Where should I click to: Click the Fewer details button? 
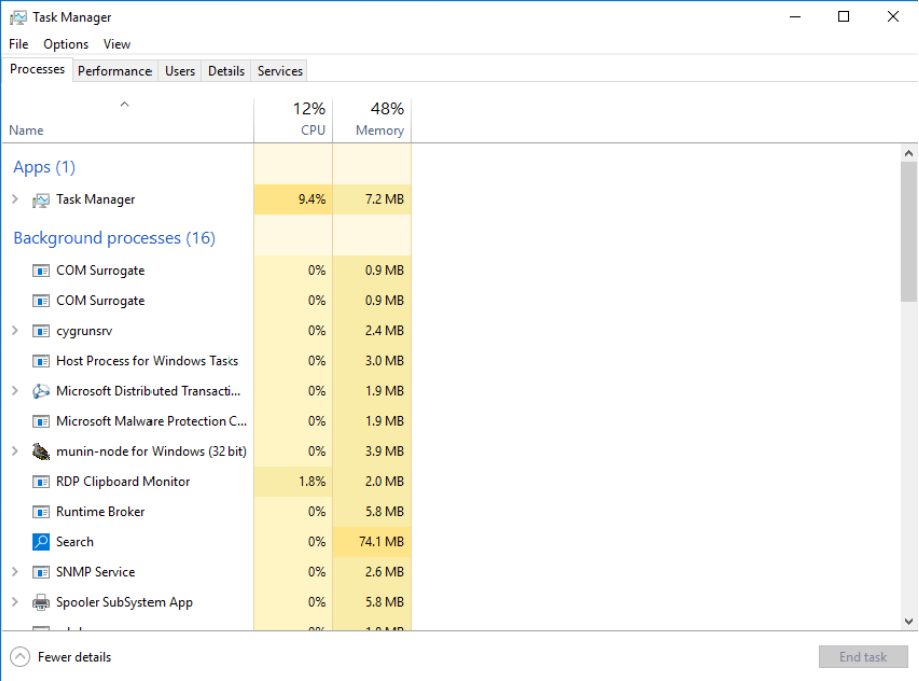point(59,656)
